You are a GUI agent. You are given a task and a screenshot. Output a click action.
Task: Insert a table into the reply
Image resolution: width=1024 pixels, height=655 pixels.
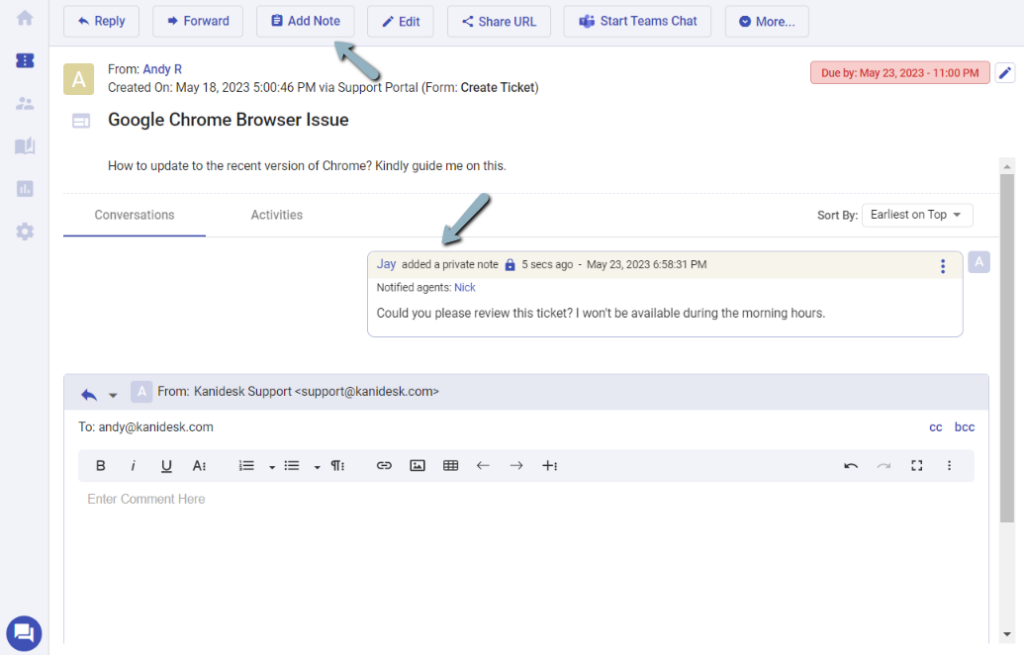[x=451, y=466]
